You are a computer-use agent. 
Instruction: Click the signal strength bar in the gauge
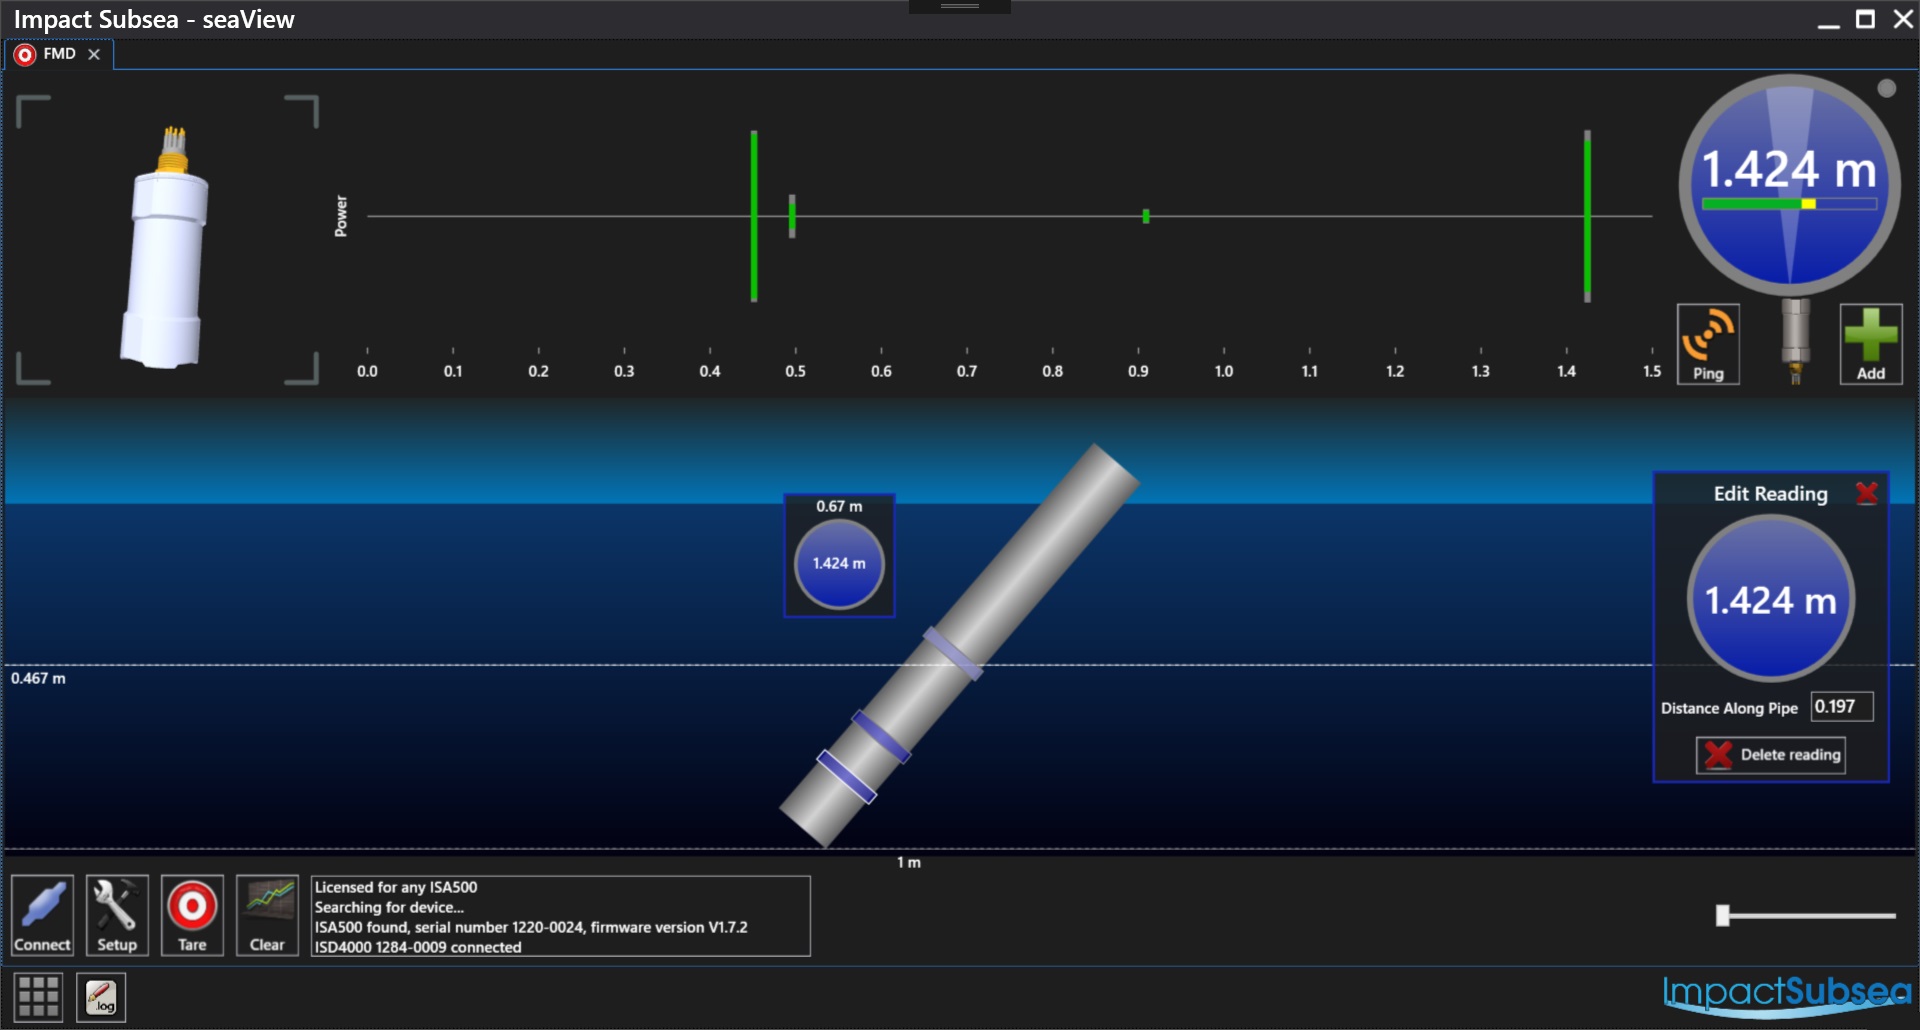point(1789,204)
